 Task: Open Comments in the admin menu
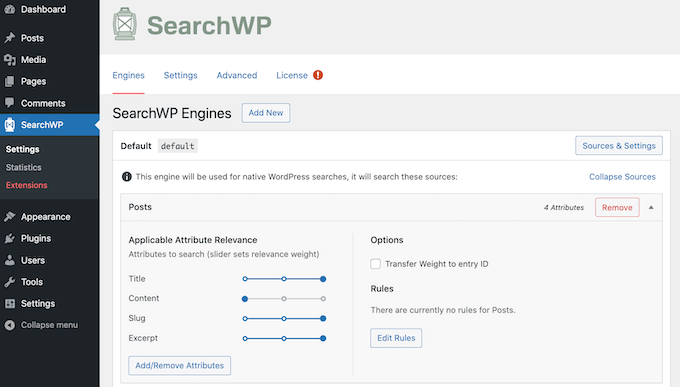click(x=43, y=103)
